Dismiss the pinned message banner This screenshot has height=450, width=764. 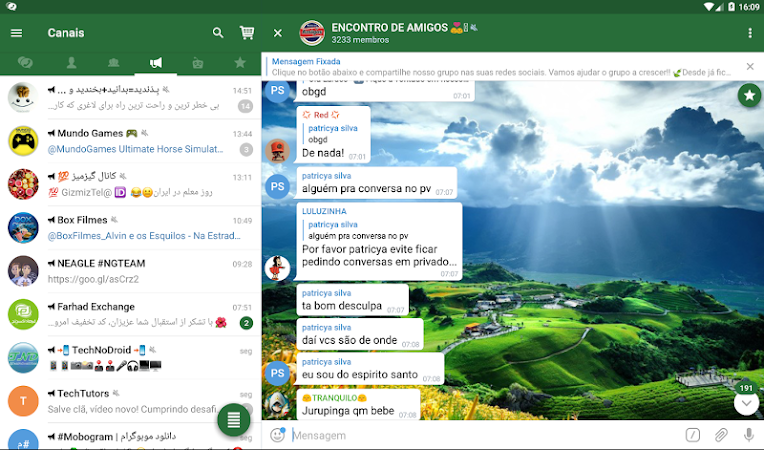[750, 67]
